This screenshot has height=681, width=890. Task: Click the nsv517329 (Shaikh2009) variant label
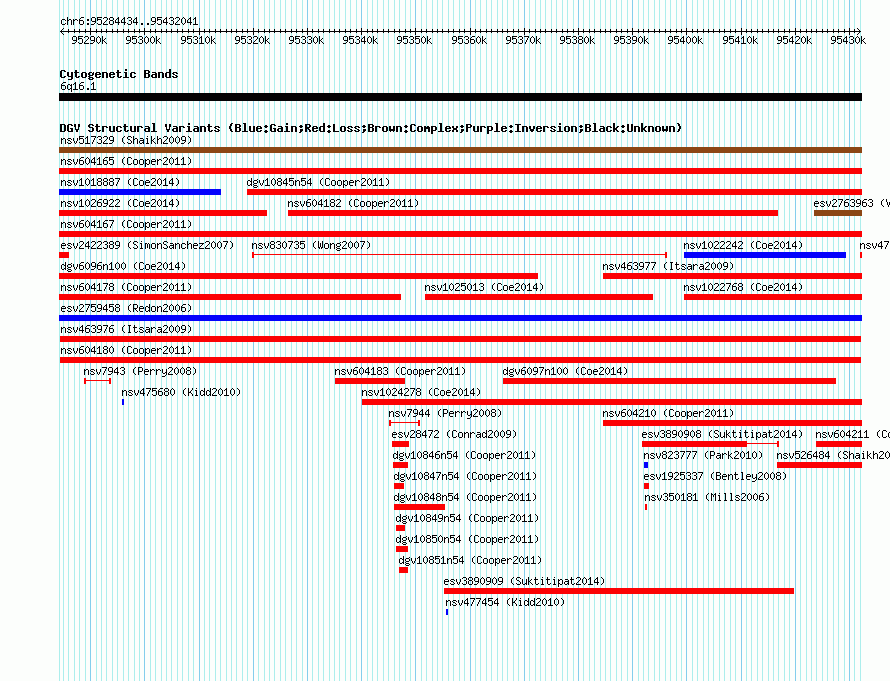tap(126, 140)
